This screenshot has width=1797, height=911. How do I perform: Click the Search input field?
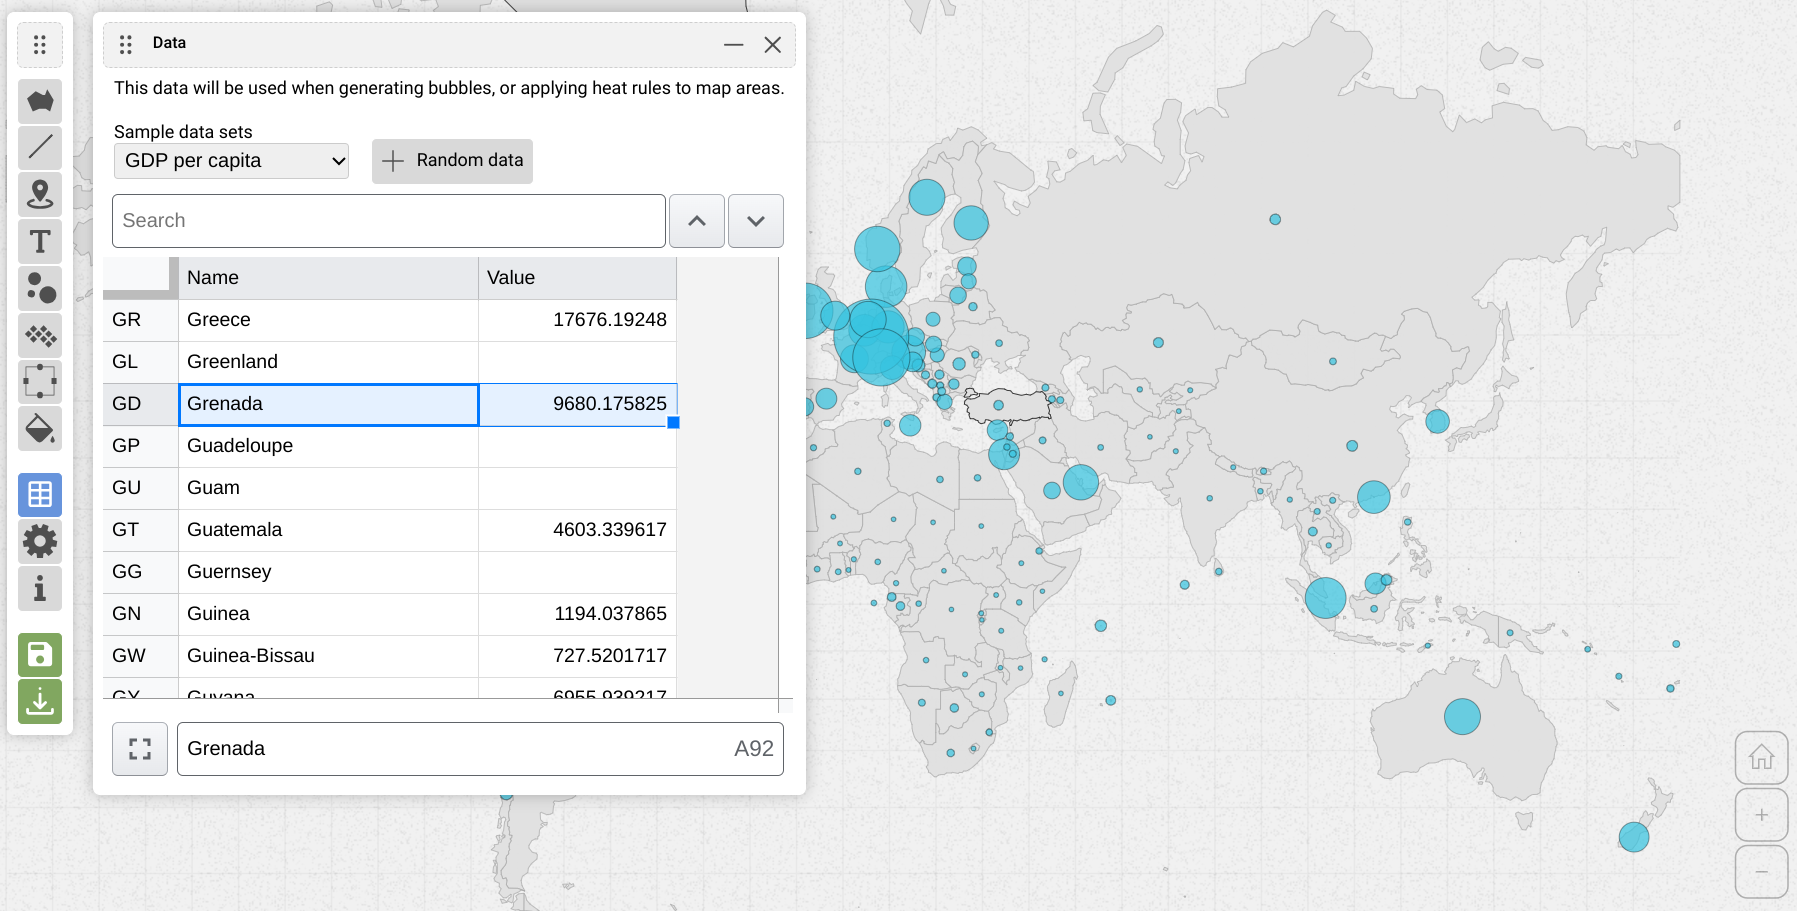coord(388,221)
